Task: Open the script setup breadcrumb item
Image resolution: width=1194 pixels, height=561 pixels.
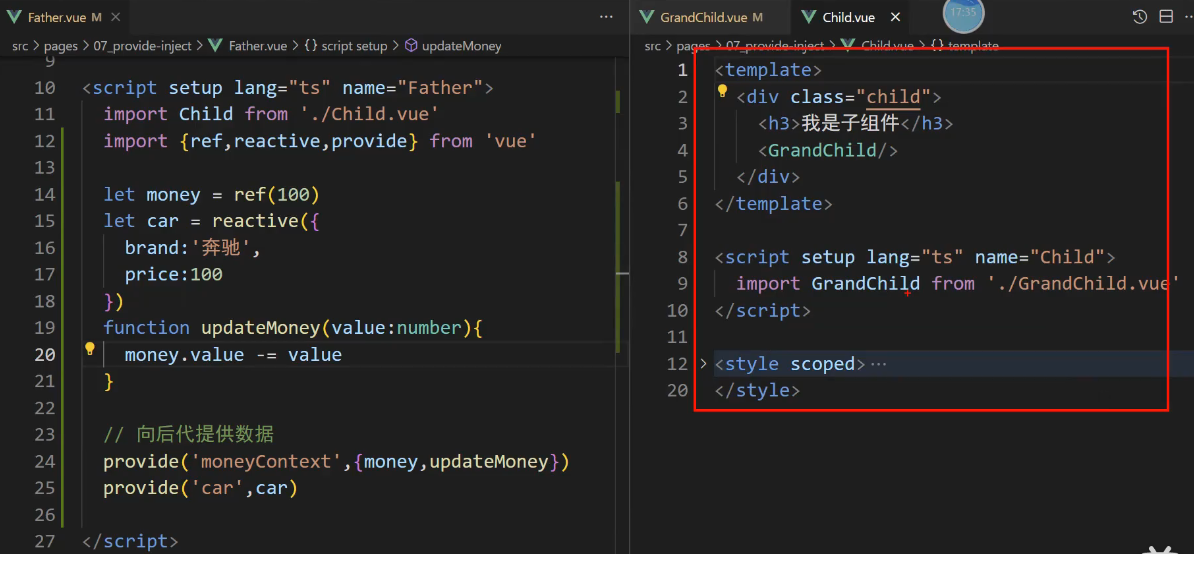Action: pos(346,46)
